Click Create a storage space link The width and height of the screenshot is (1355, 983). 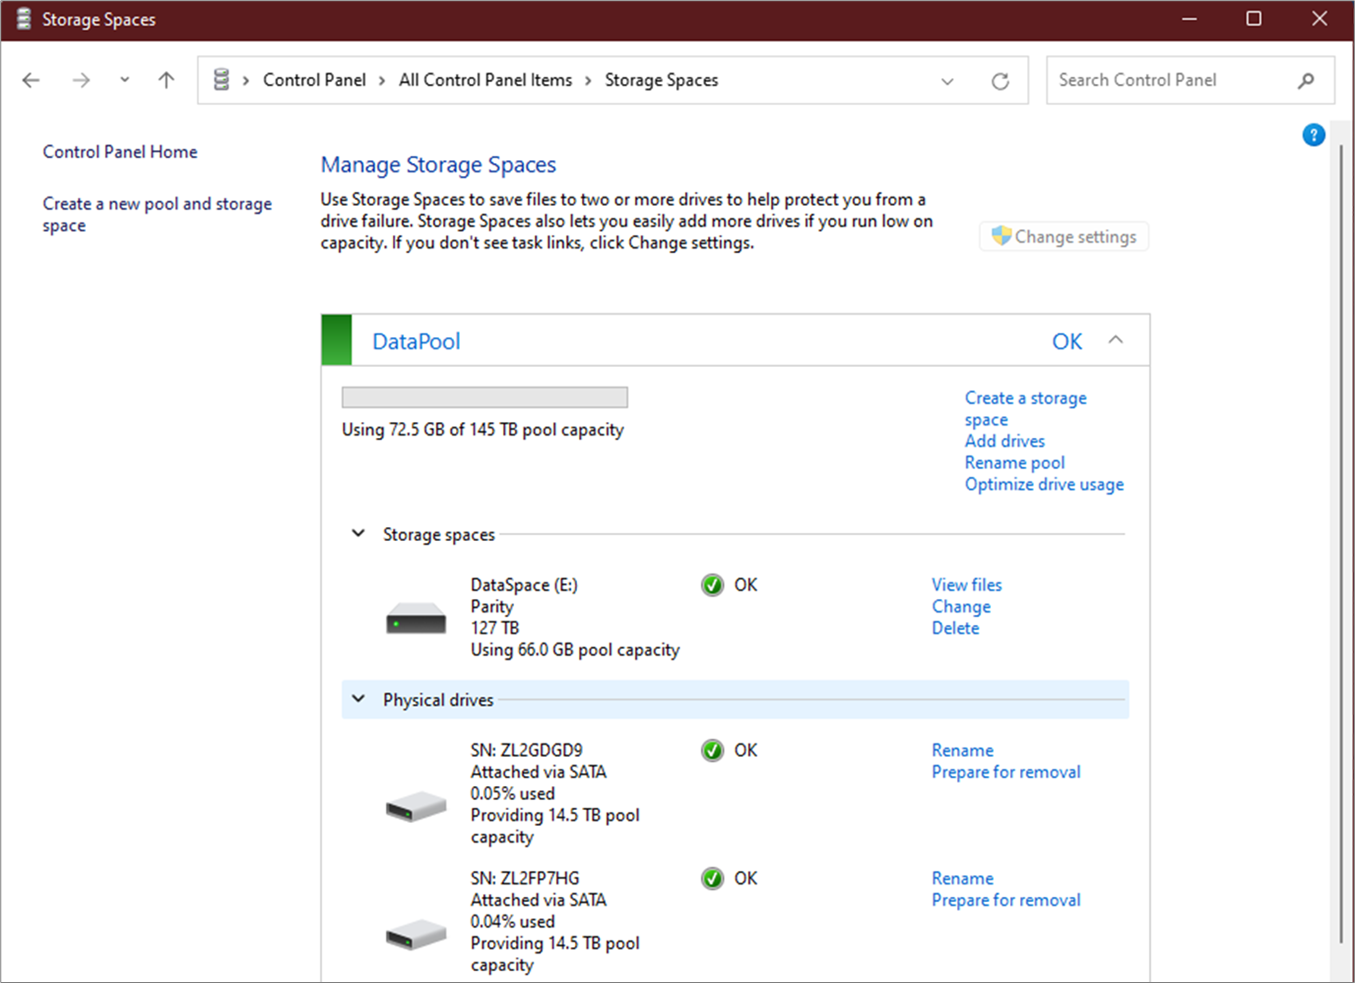click(1026, 408)
